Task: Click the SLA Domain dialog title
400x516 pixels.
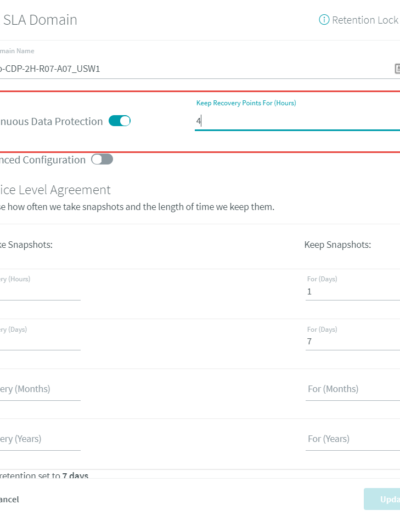Action: pos(40,20)
